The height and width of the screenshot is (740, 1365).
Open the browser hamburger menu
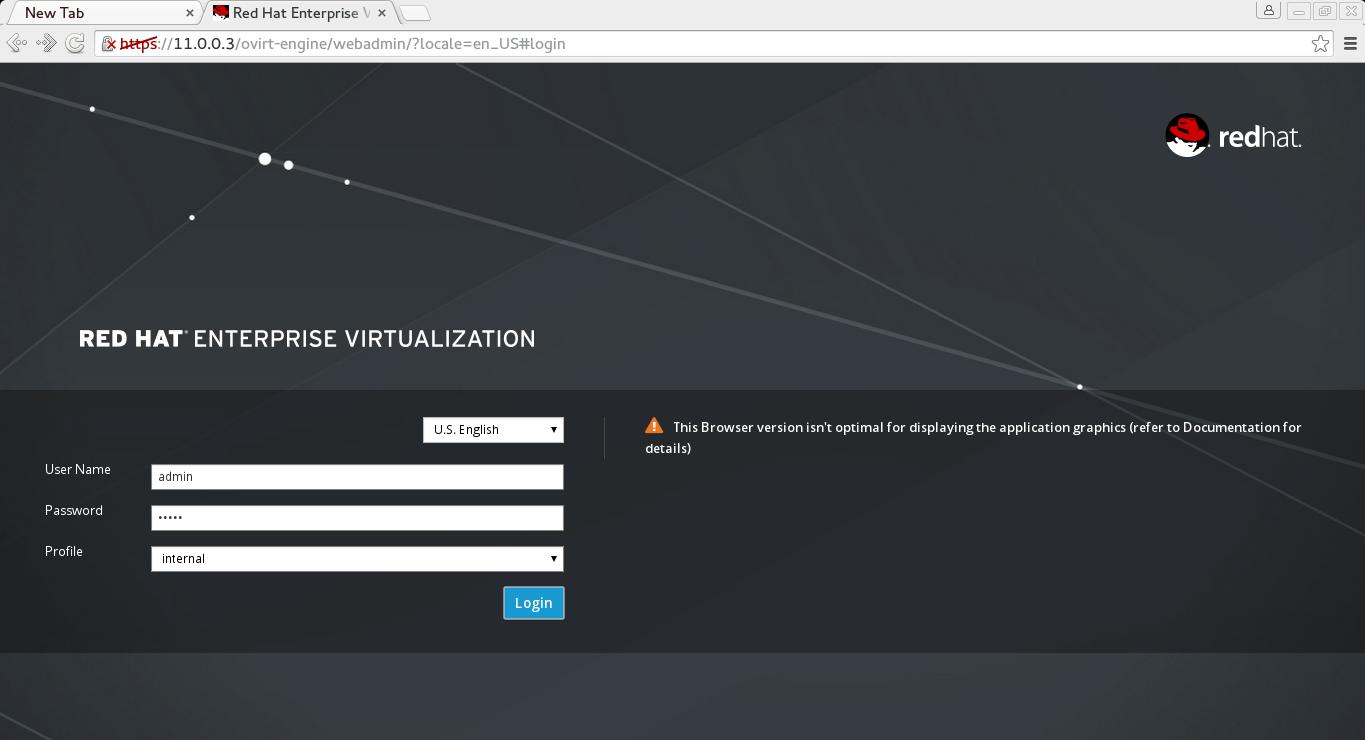1350,43
